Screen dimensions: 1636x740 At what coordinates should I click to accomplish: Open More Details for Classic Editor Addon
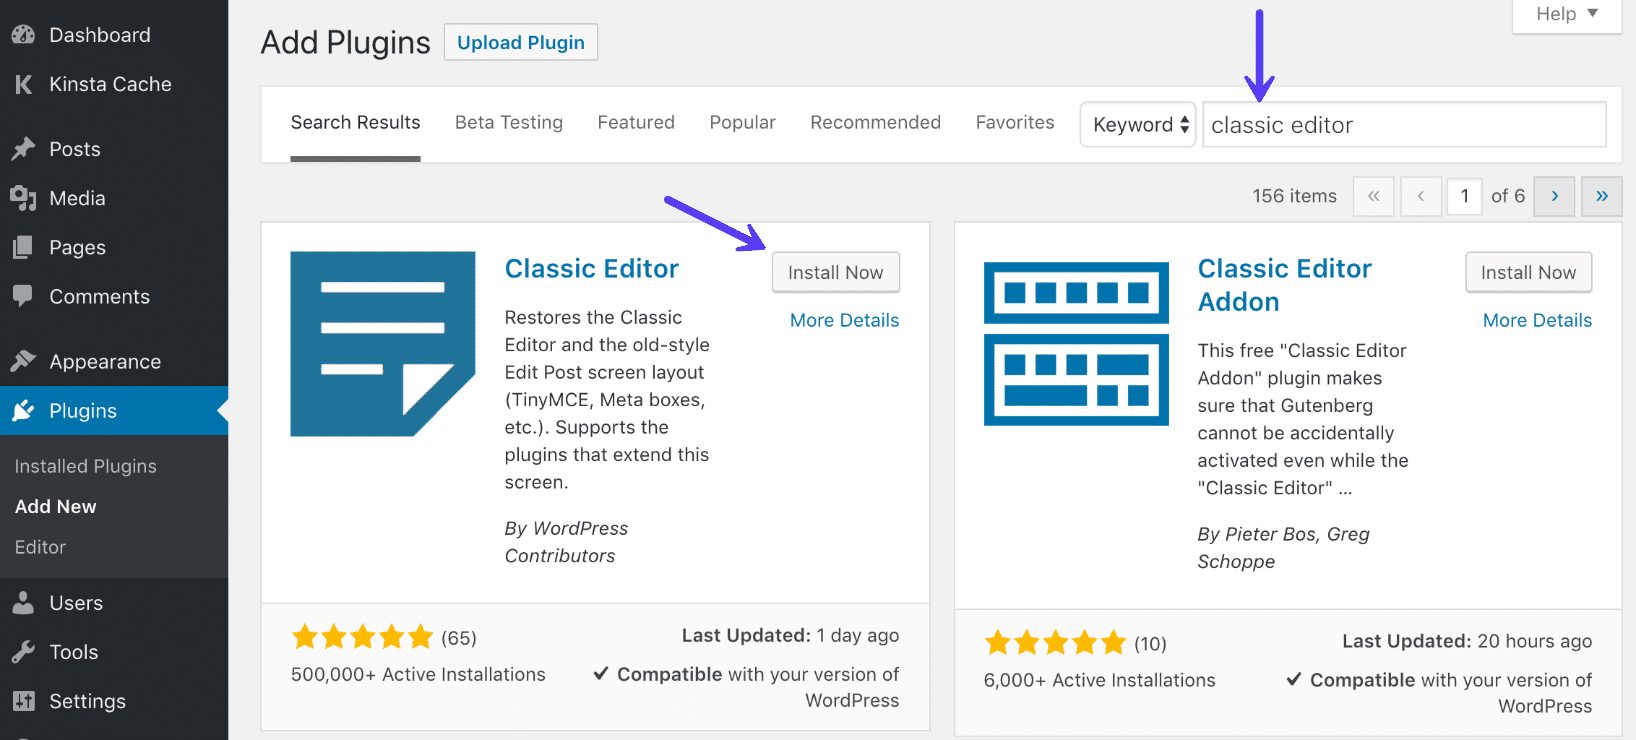pyautogui.click(x=1537, y=320)
